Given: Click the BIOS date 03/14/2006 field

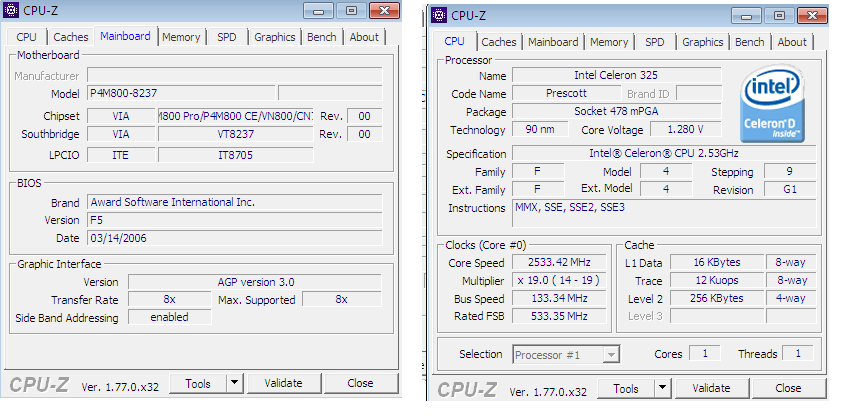Looking at the screenshot, I should (235, 238).
